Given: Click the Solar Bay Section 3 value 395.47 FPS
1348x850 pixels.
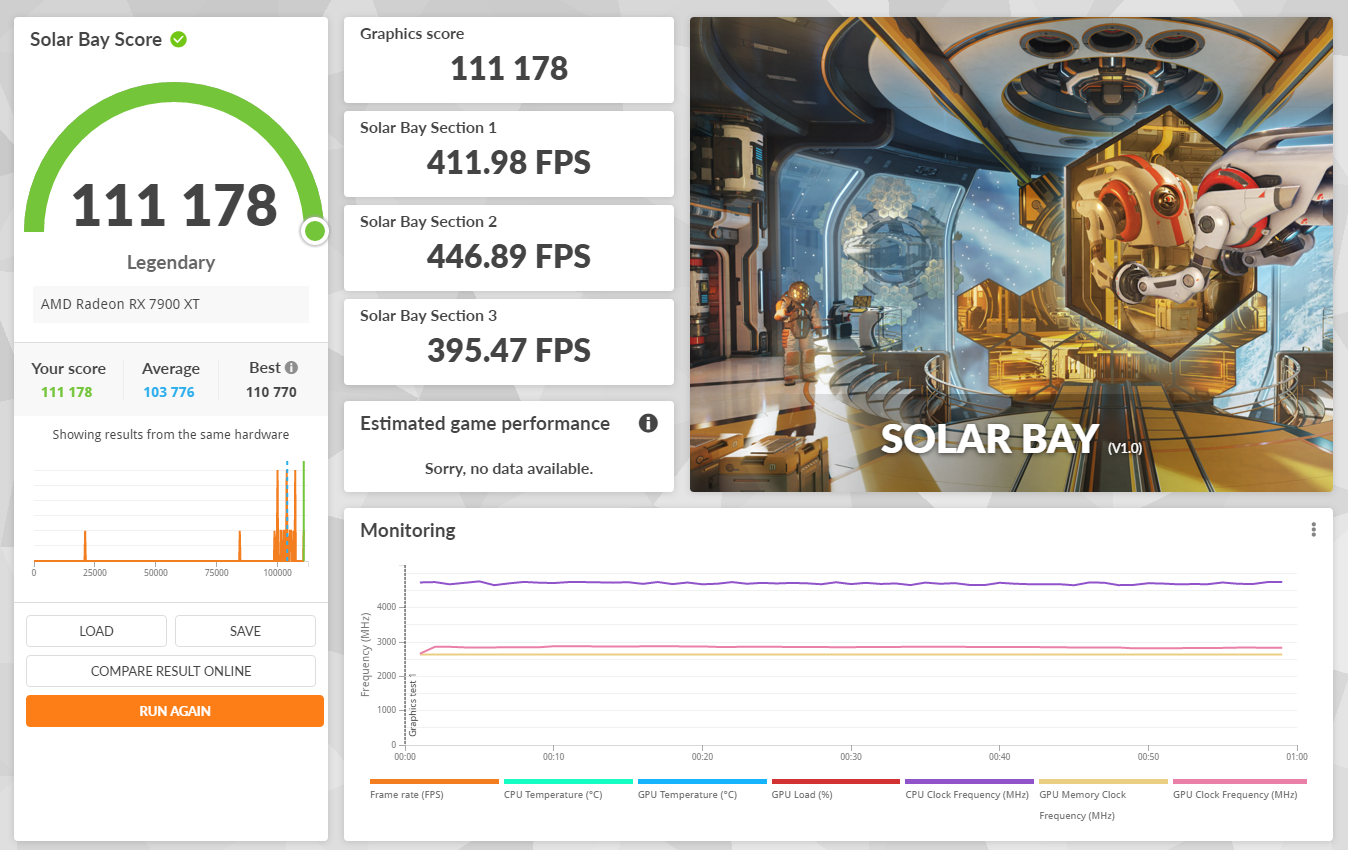Looking at the screenshot, I should 509,350.
